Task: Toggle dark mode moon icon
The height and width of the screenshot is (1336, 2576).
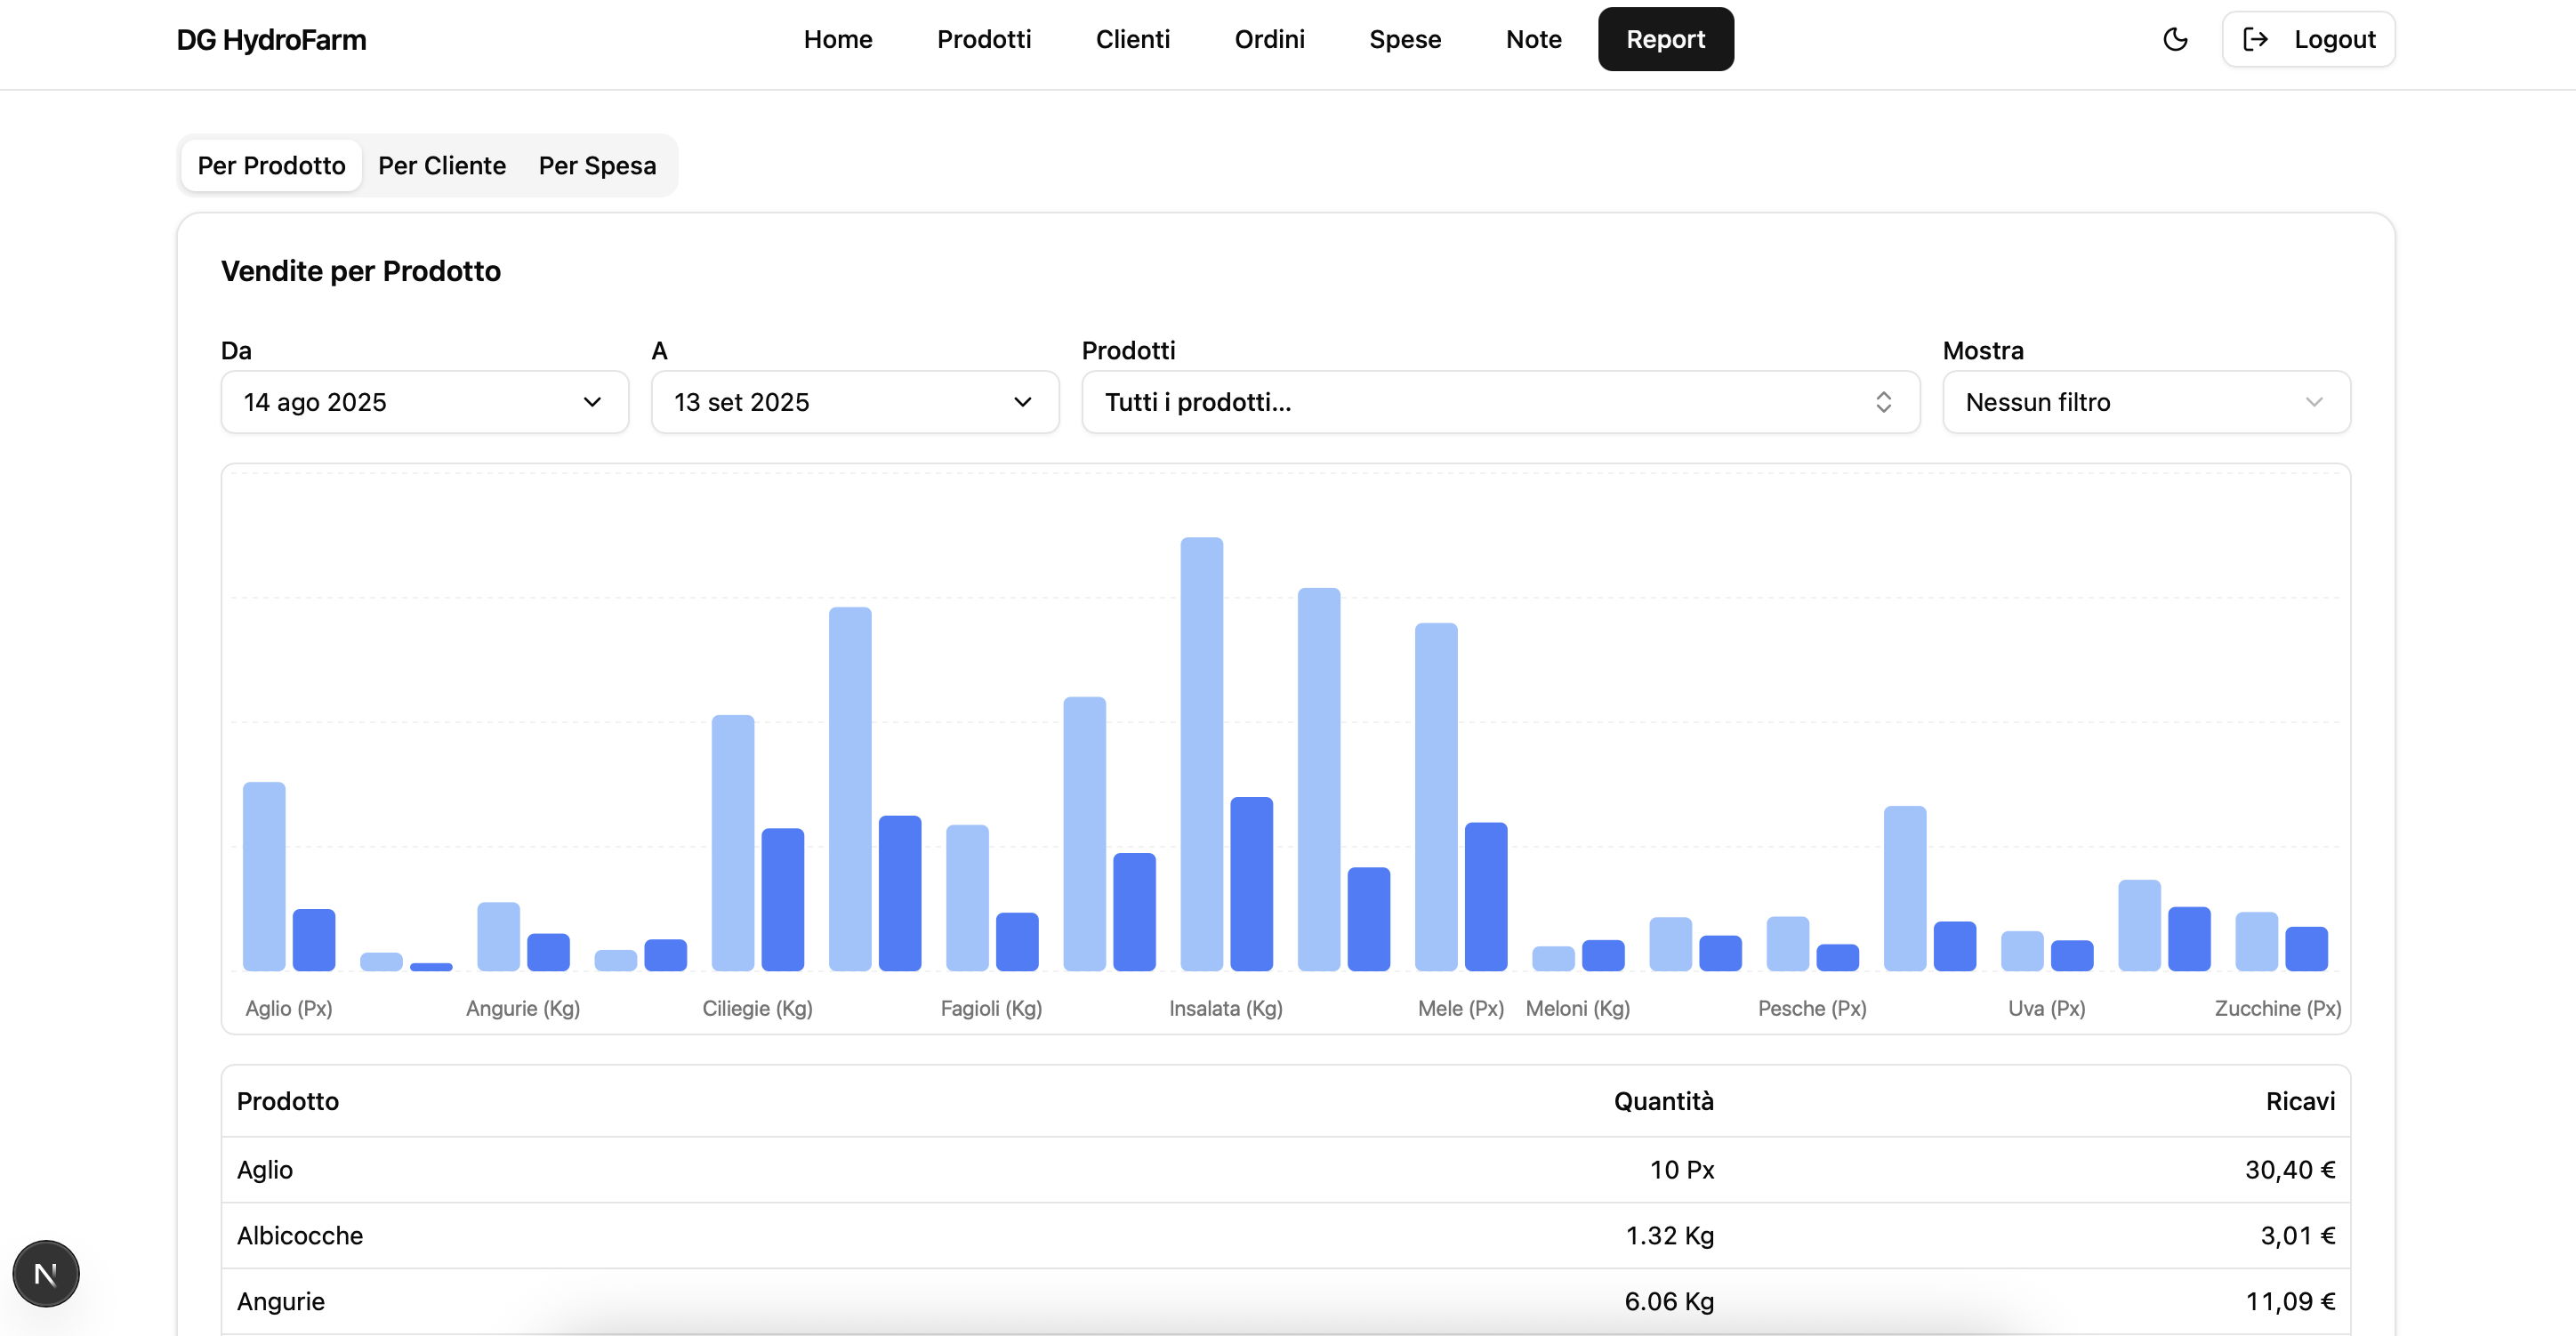Action: [x=2175, y=39]
